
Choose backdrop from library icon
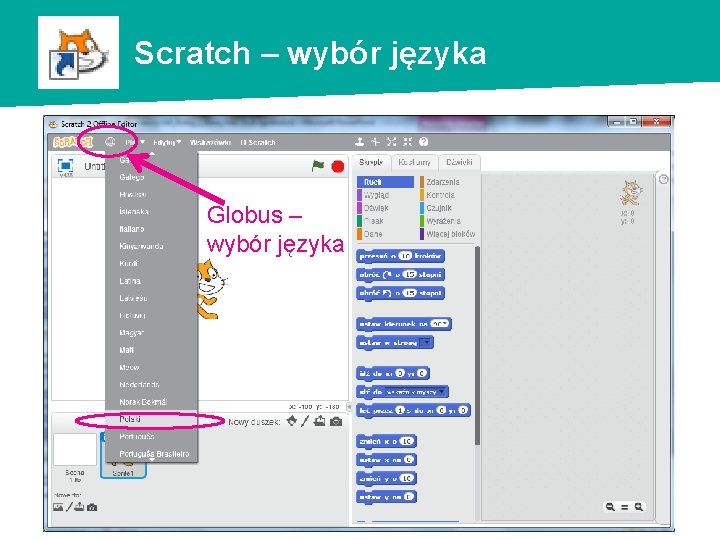[58, 507]
